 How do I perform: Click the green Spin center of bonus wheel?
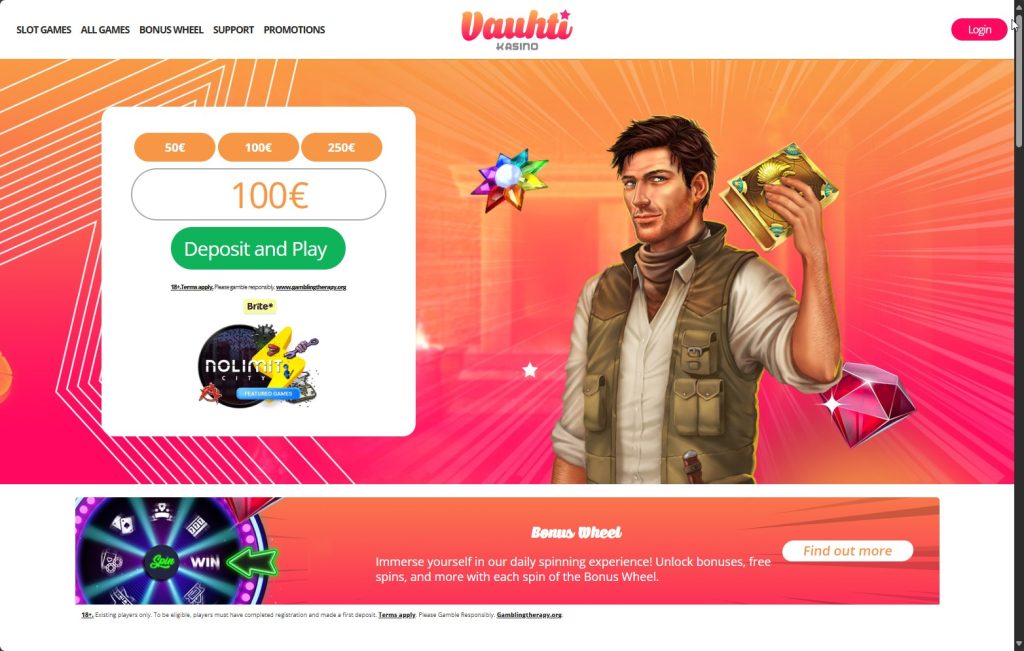[161, 562]
